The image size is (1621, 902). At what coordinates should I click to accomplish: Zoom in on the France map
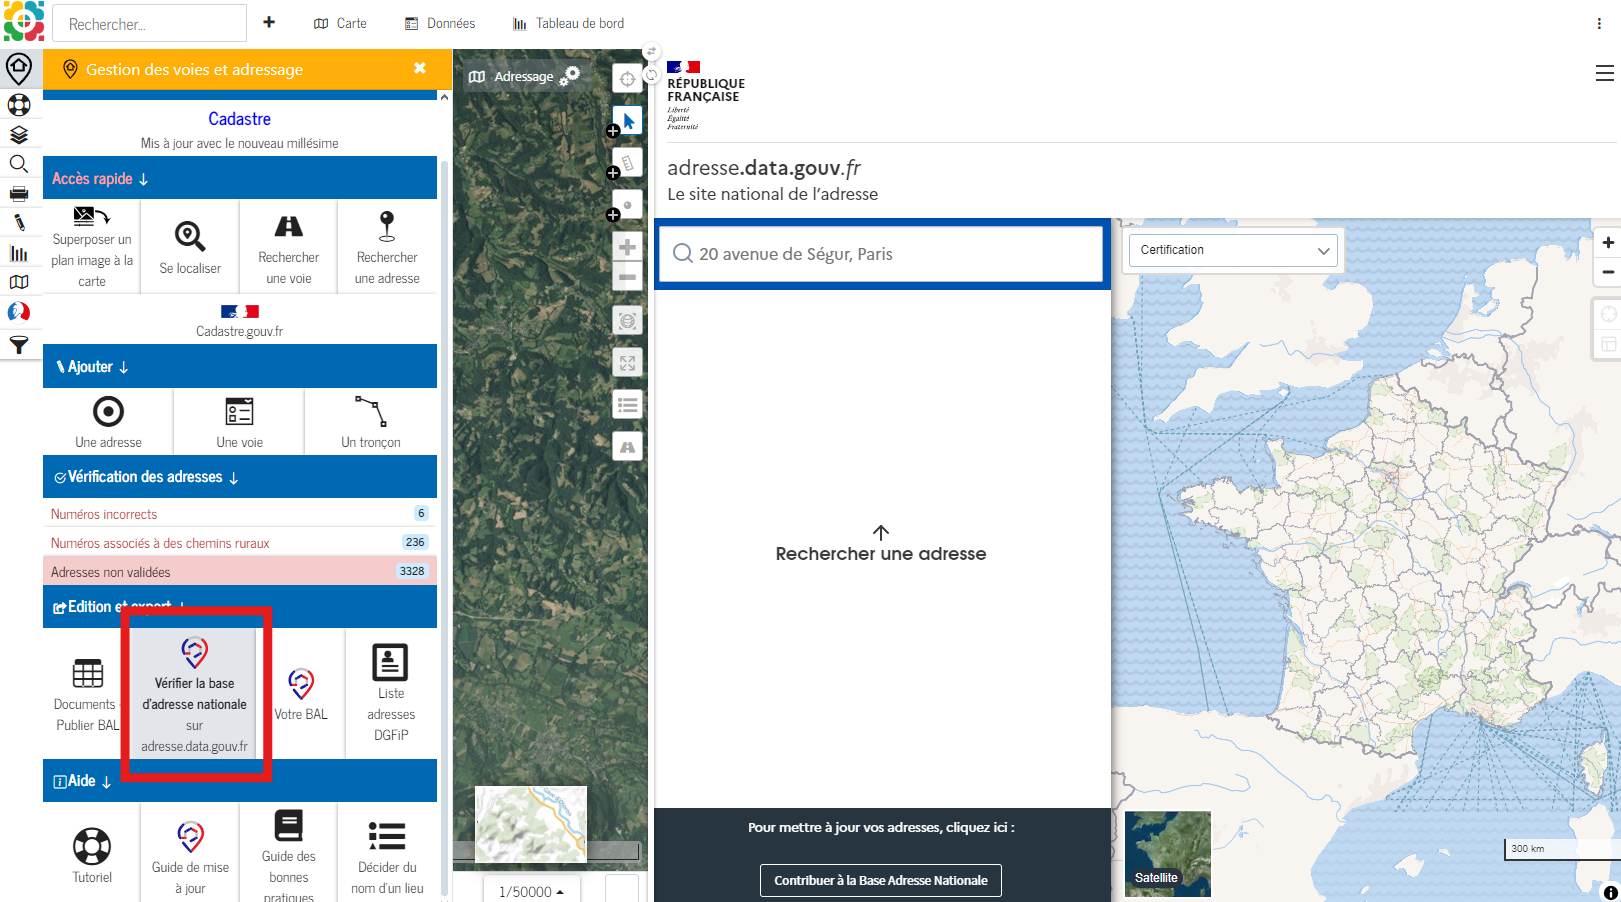(x=1608, y=243)
